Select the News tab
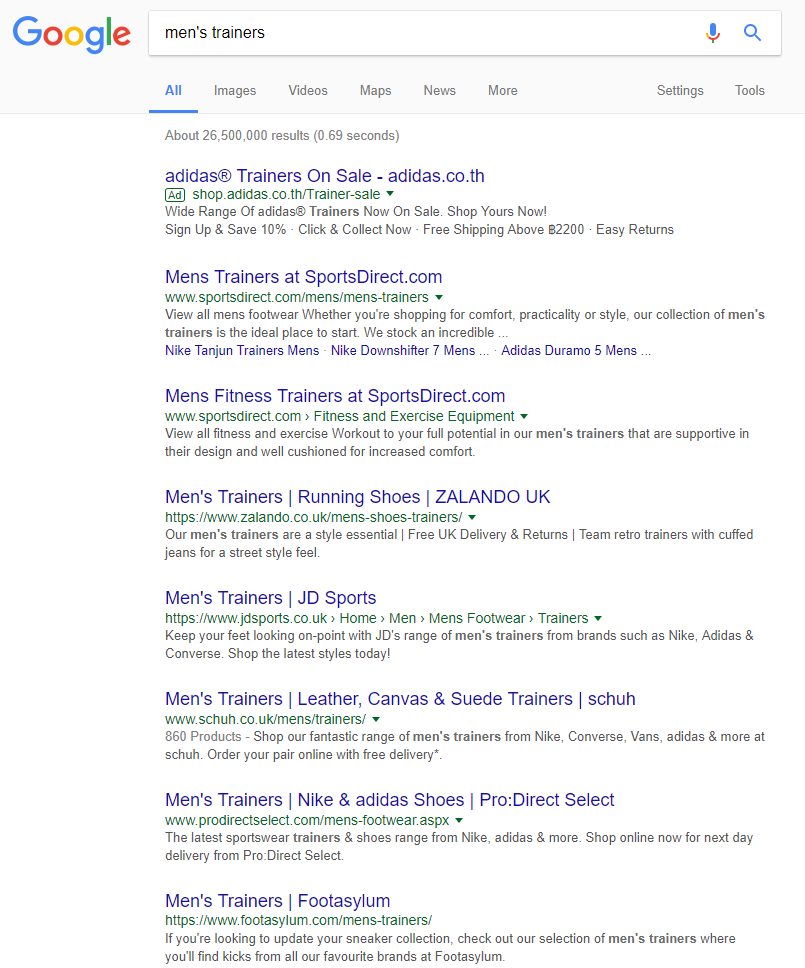Screen dimensions: 805x968 pos(439,90)
